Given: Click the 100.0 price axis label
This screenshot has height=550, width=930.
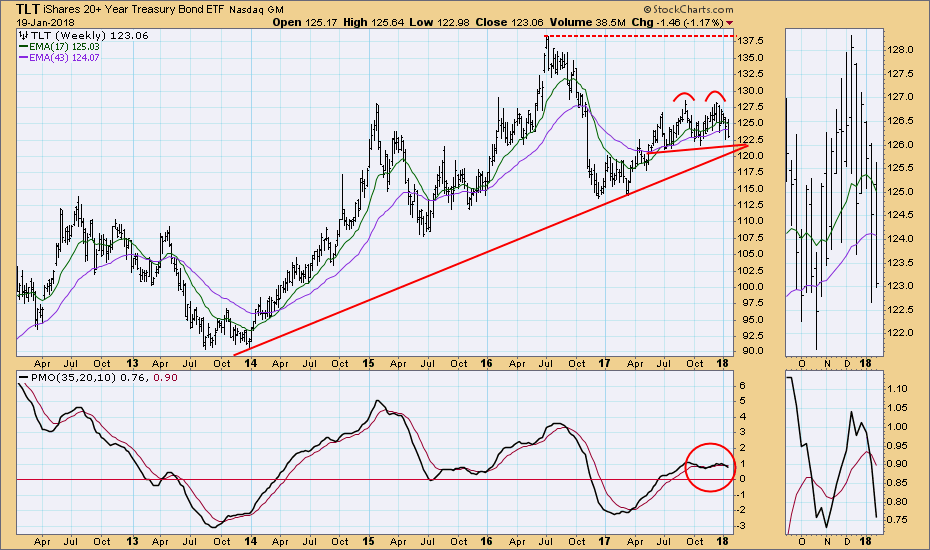Looking at the screenshot, I should (751, 287).
